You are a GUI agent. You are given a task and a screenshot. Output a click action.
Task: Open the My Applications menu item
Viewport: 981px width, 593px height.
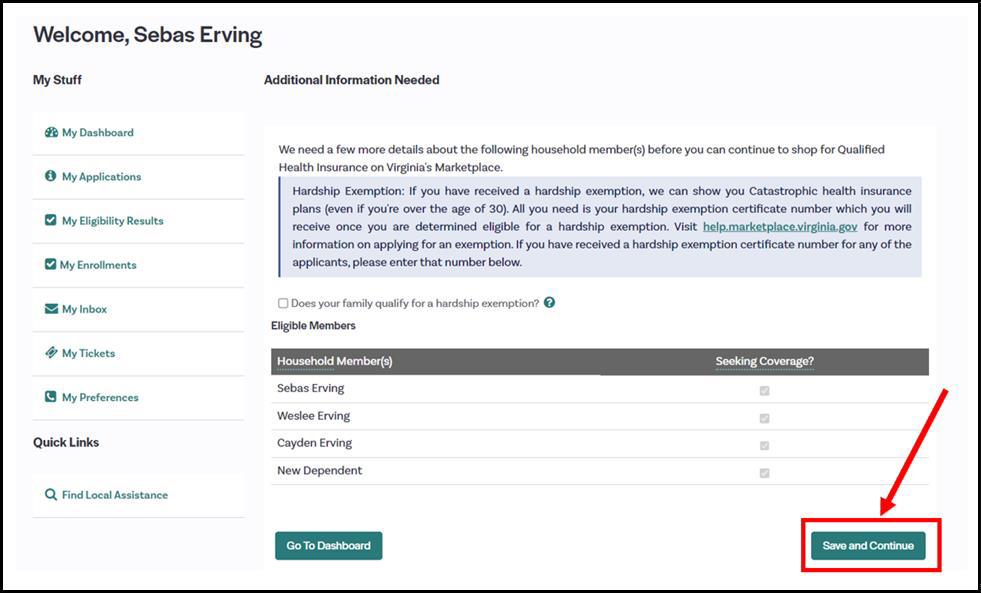(101, 177)
